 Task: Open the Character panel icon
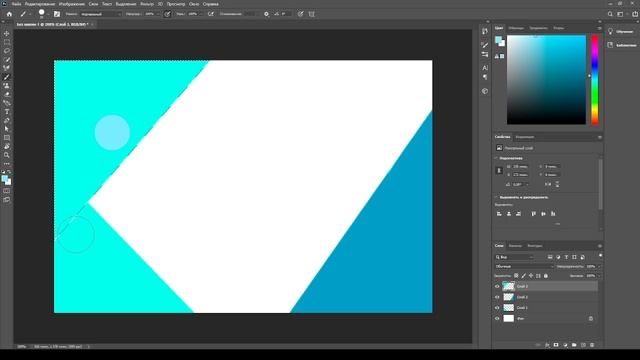[x=484, y=68]
